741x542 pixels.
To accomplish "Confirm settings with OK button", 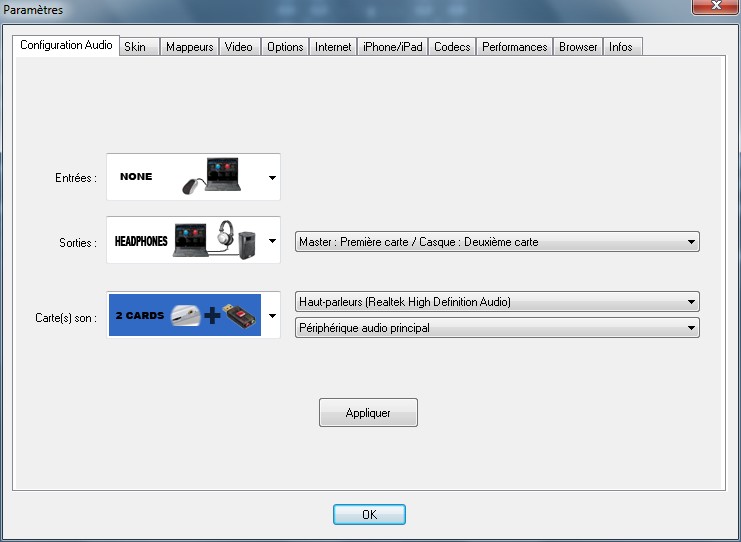I will tap(369, 514).
